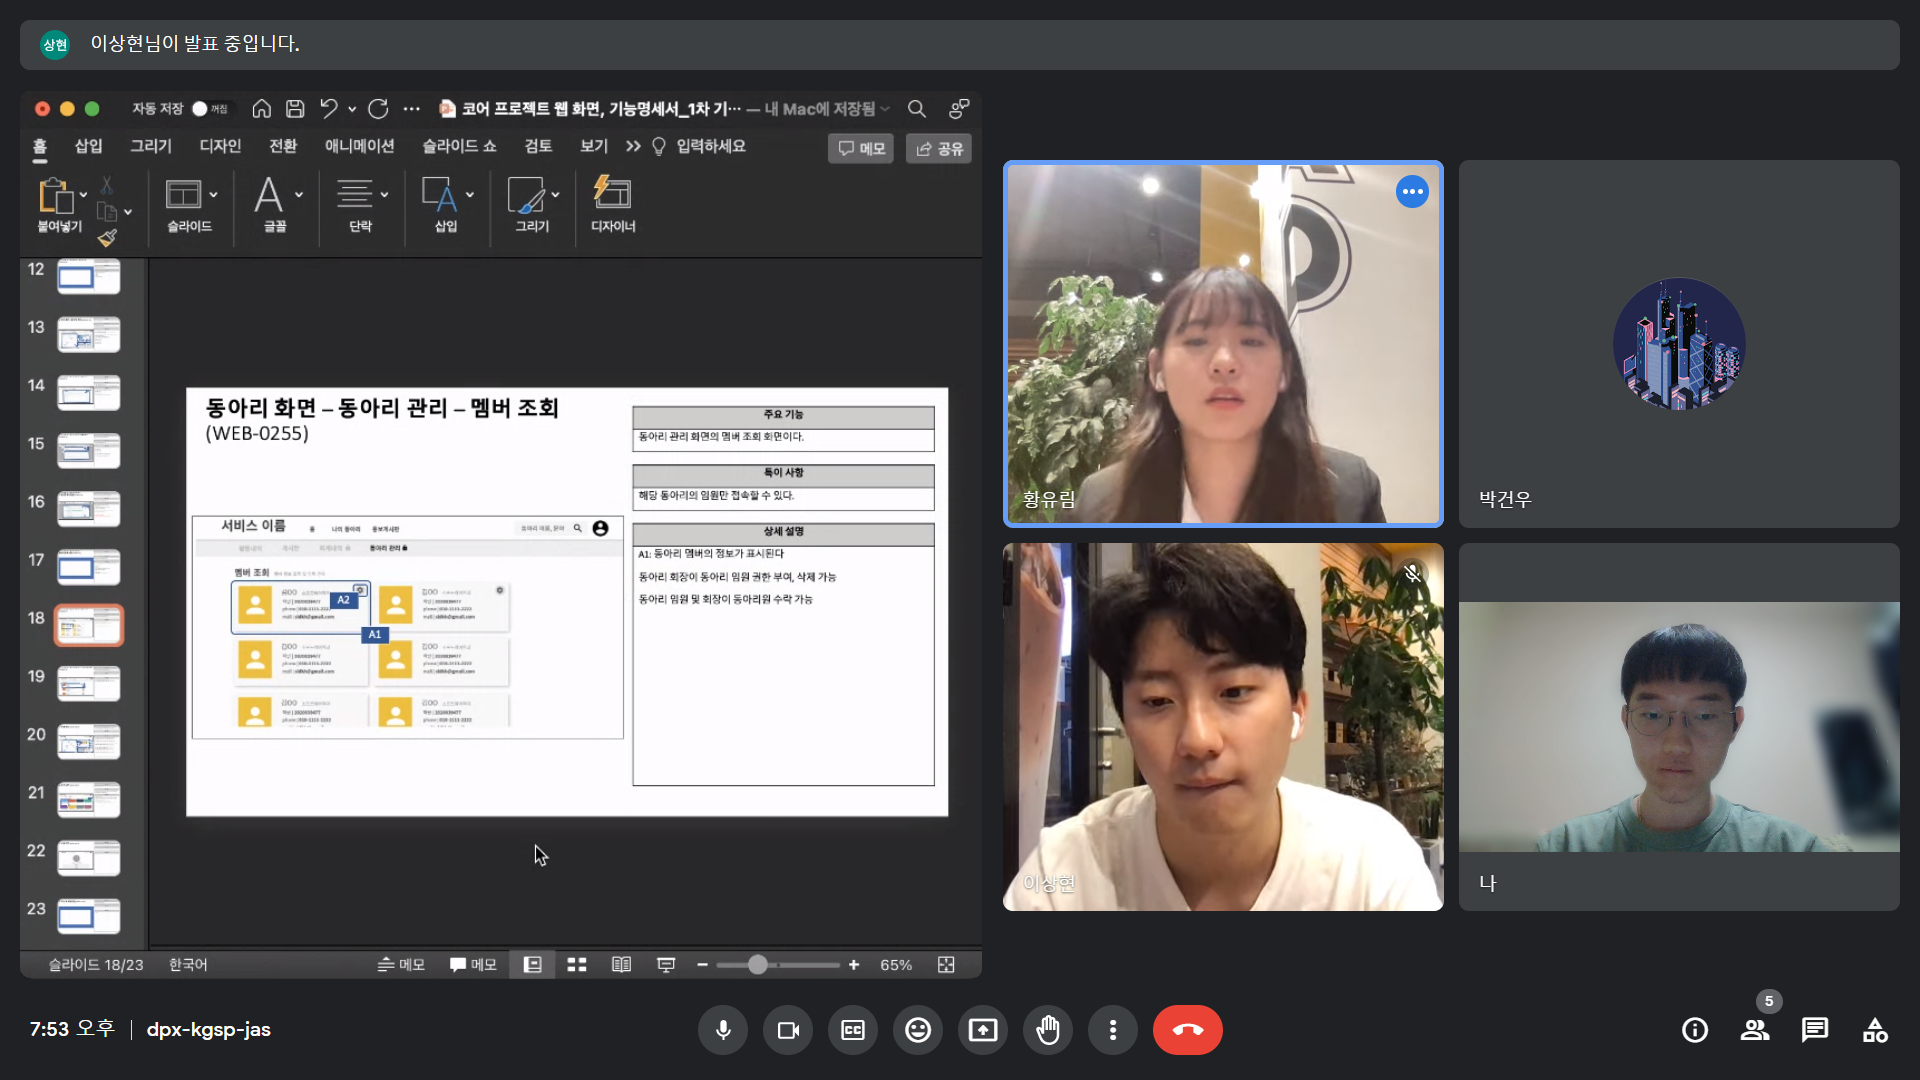
Task: Switch to 애니메이션 ribbon tab
Action: pyautogui.click(x=359, y=146)
